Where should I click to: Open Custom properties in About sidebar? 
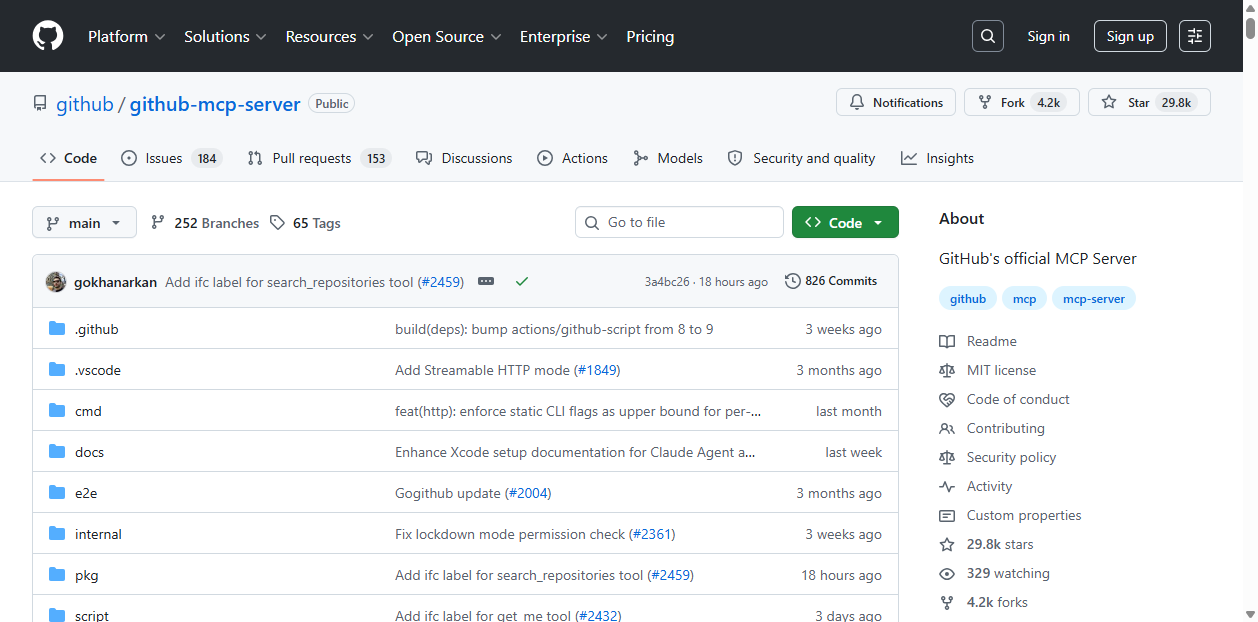[1010, 515]
